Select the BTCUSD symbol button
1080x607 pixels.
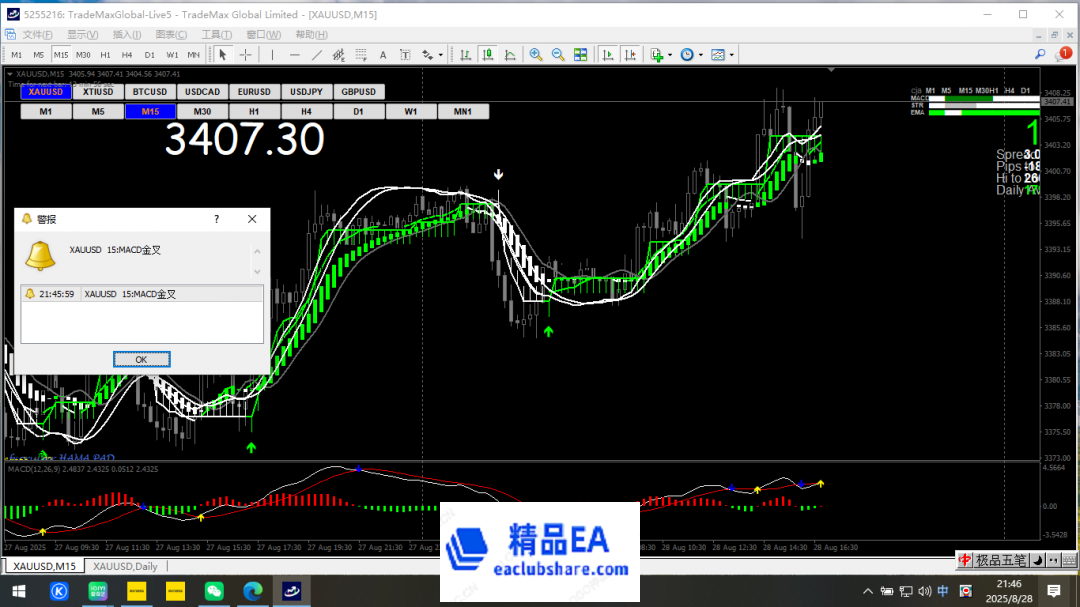pos(149,91)
